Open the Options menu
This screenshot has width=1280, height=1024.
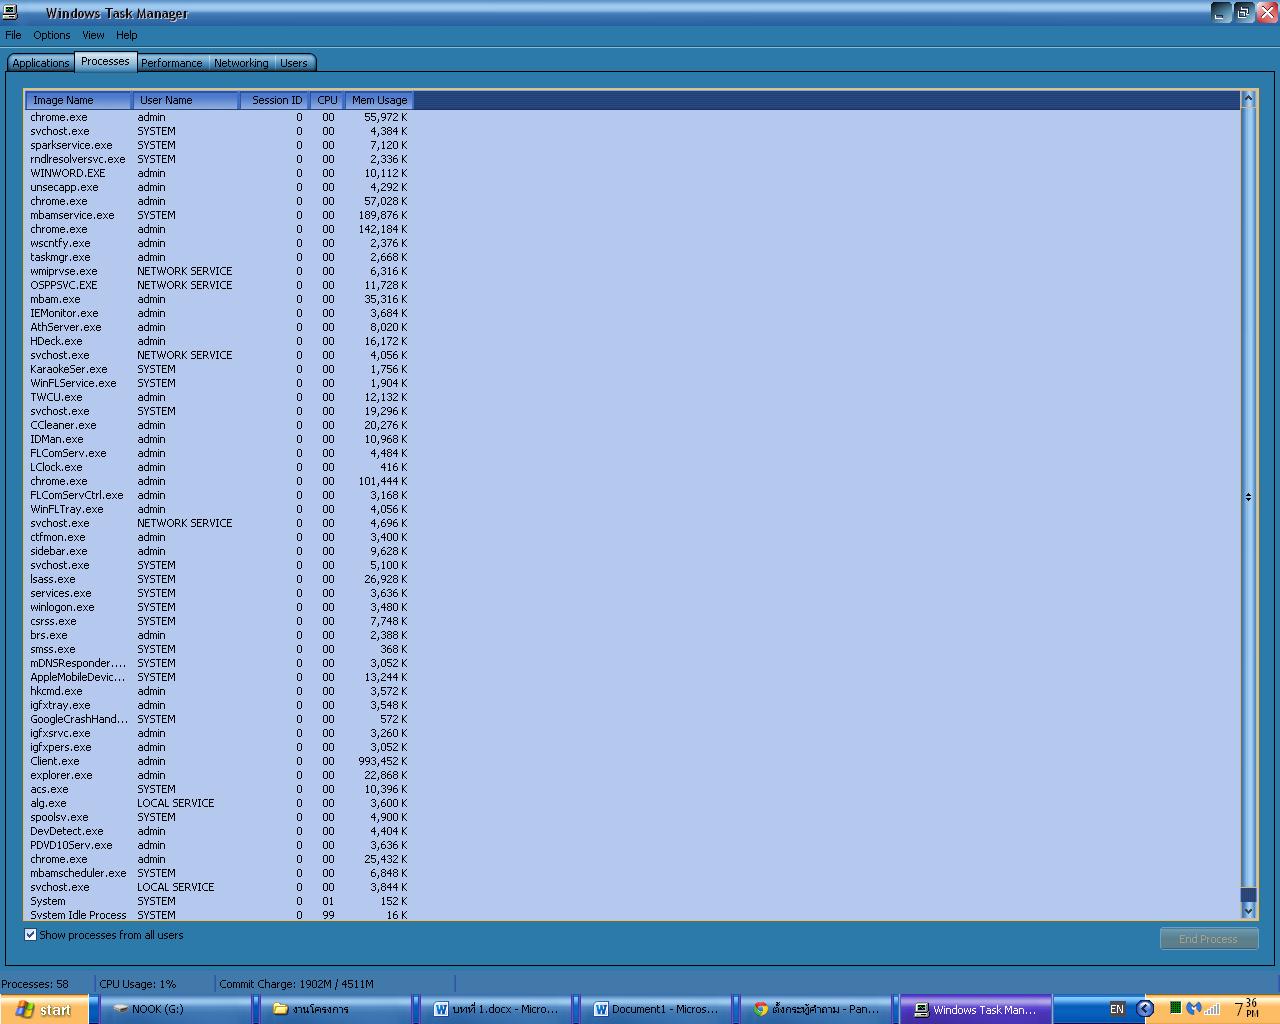pos(51,35)
